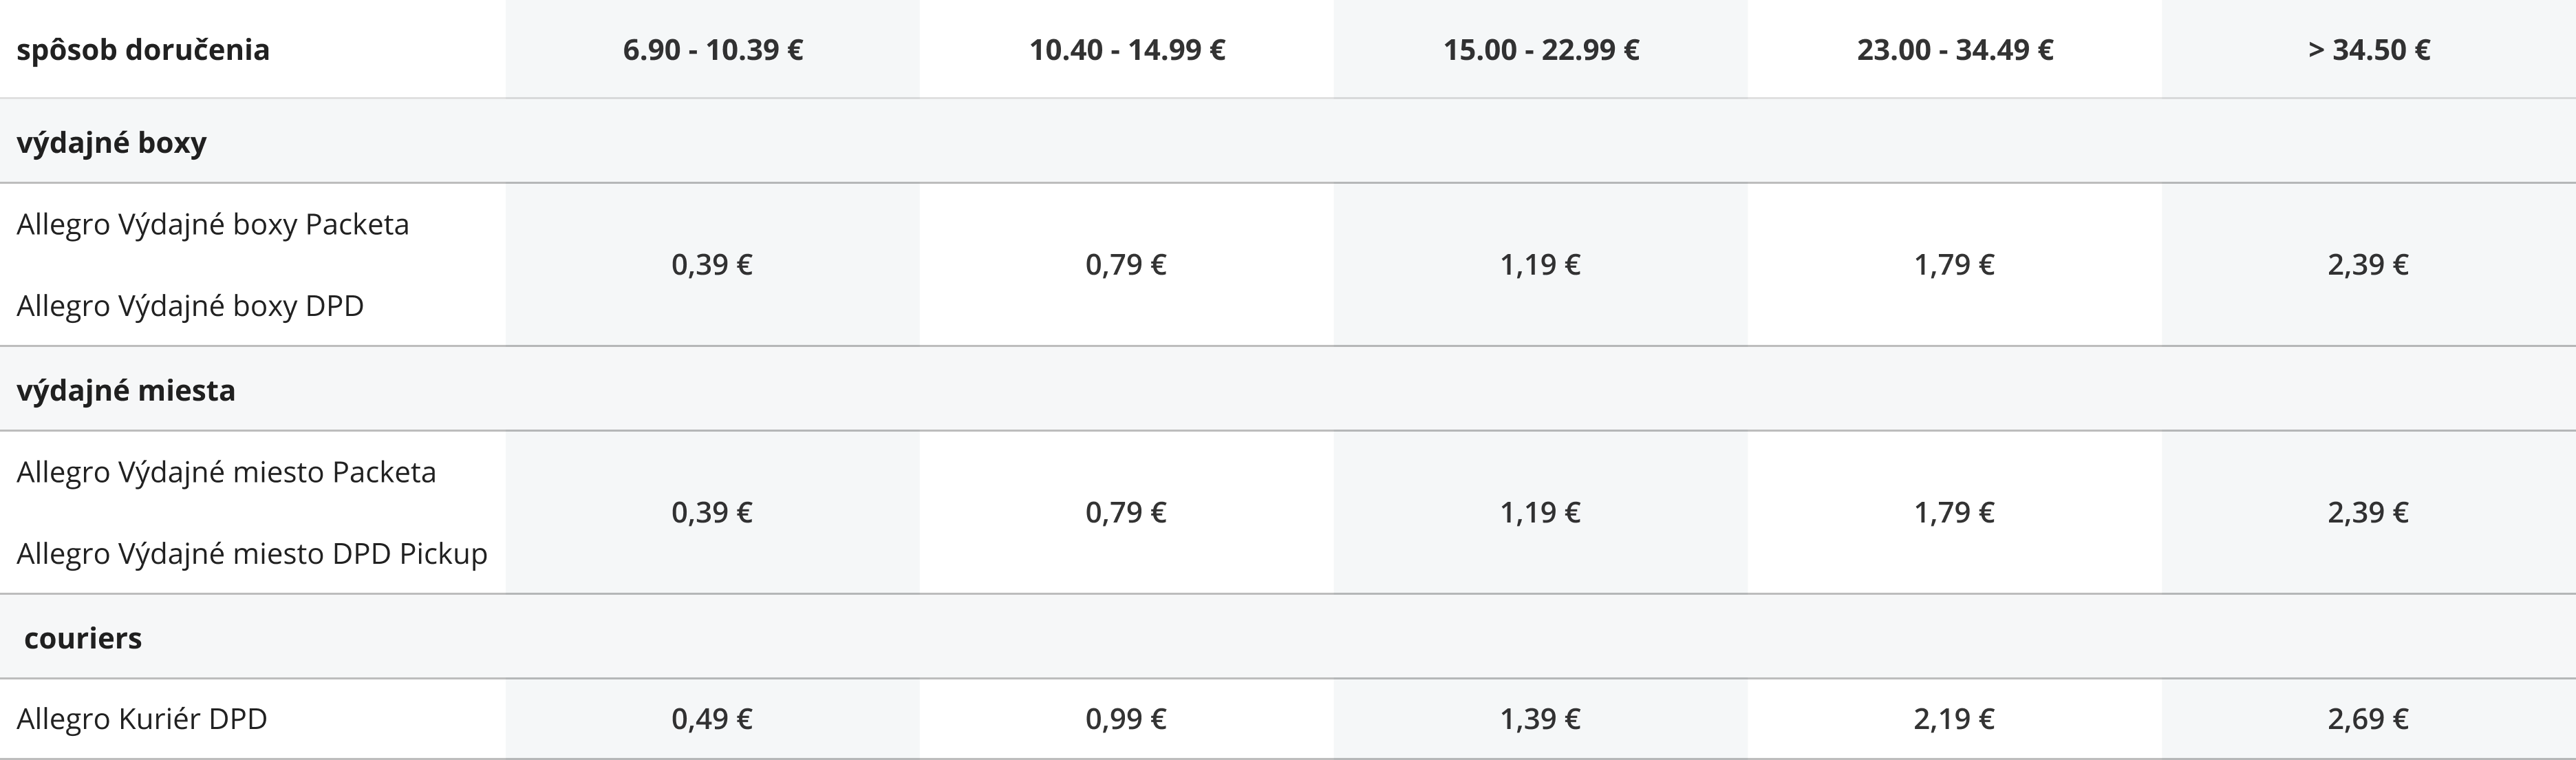Select the 6.90 - 10.39 € price range header
Screen dimensions: 2576x760
click(713, 50)
